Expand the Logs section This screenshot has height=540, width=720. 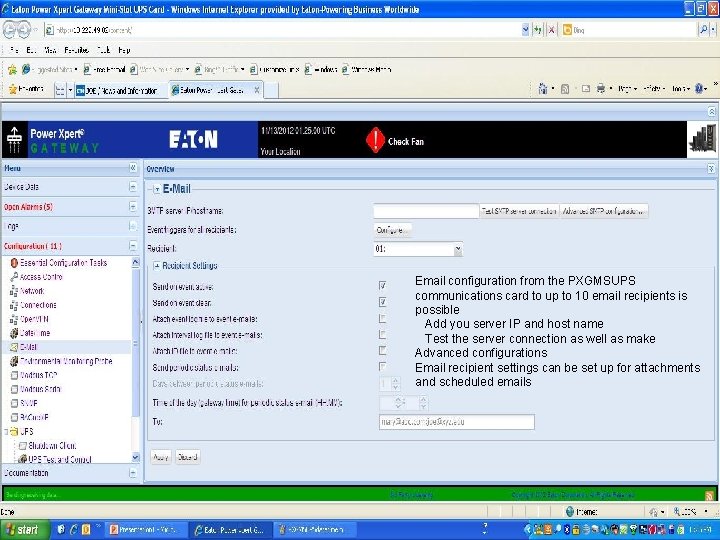[x=133, y=226]
